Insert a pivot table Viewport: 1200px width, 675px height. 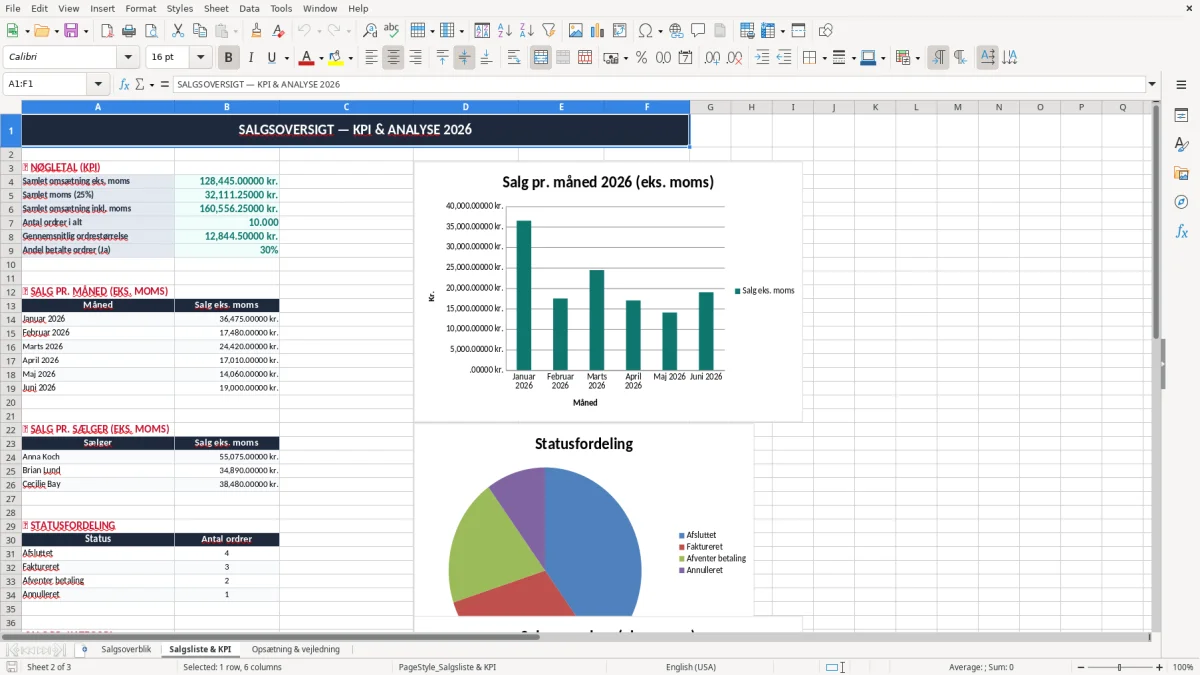[x=620, y=31]
